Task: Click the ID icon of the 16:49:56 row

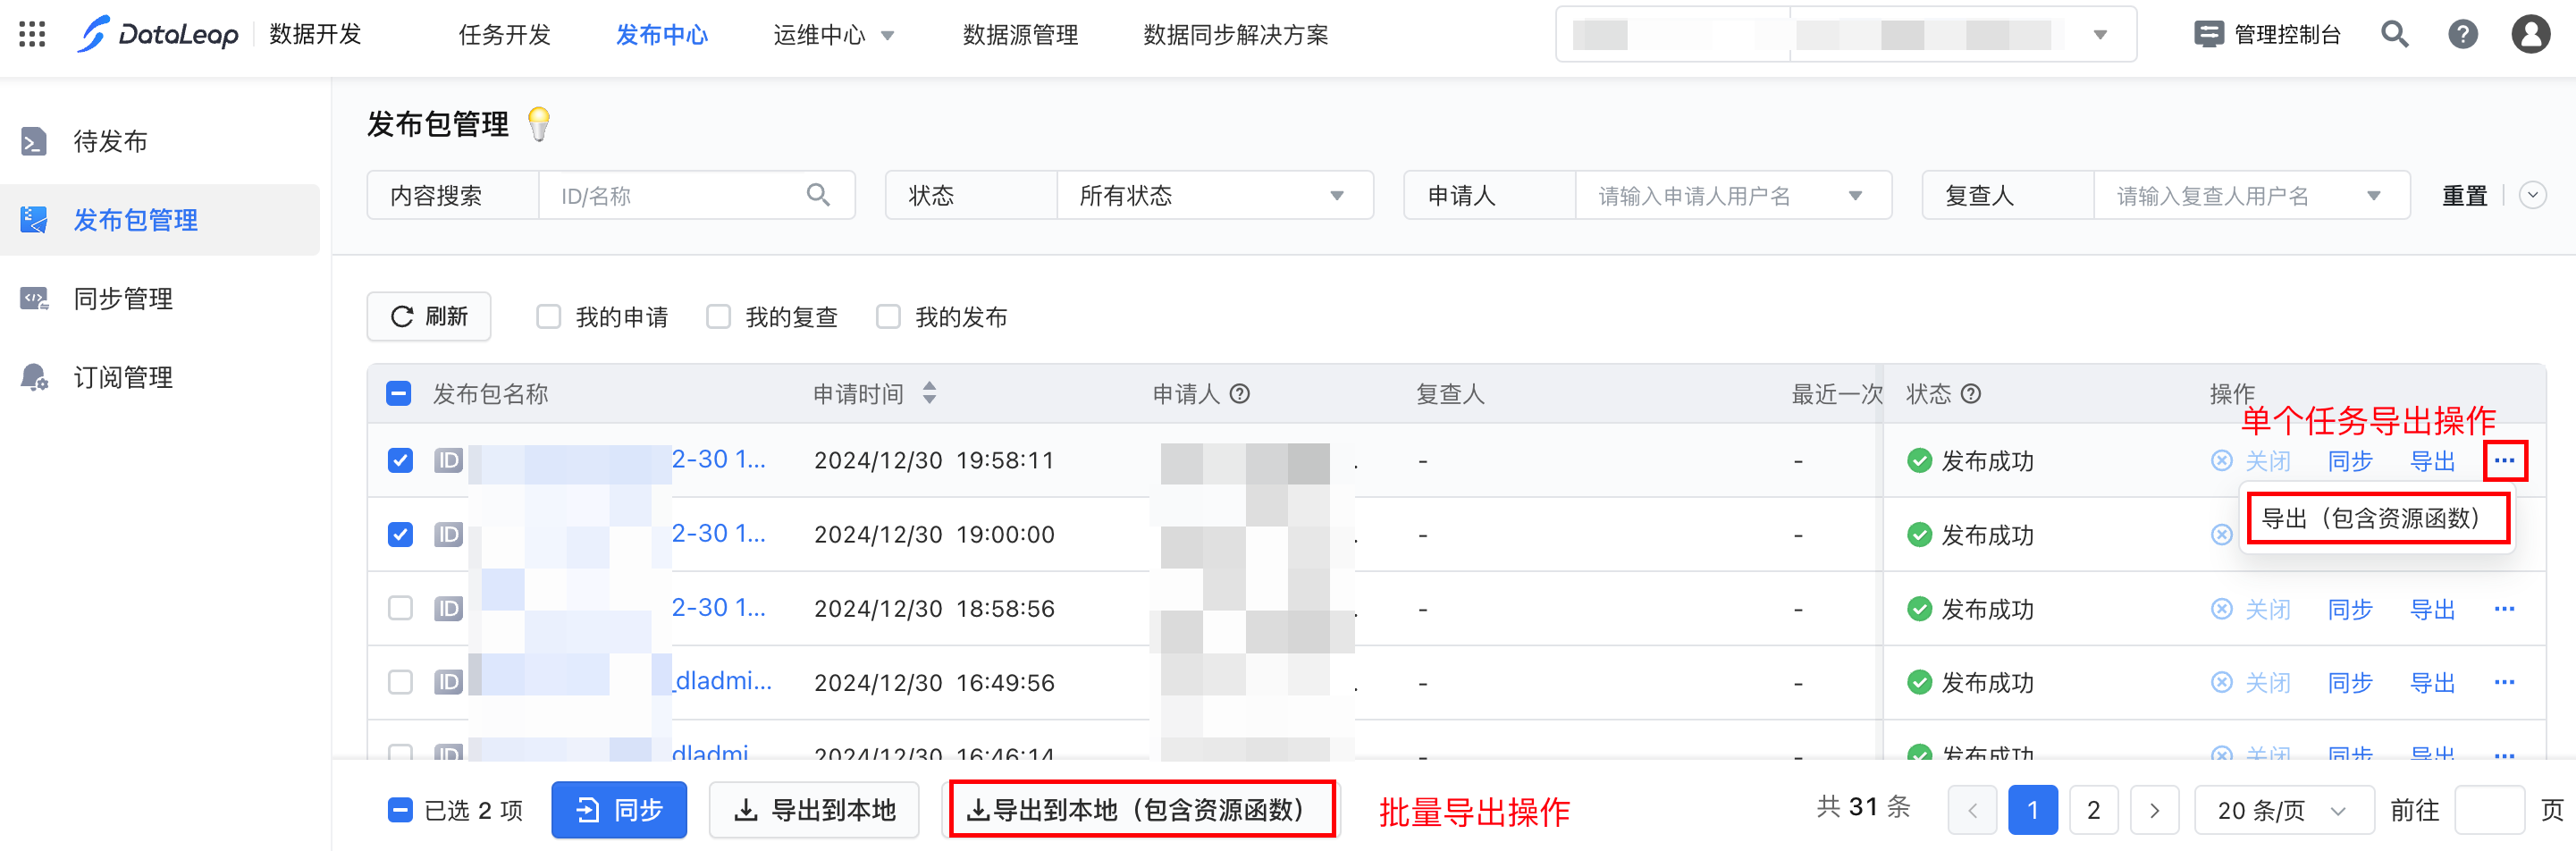Action: (x=448, y=683)
